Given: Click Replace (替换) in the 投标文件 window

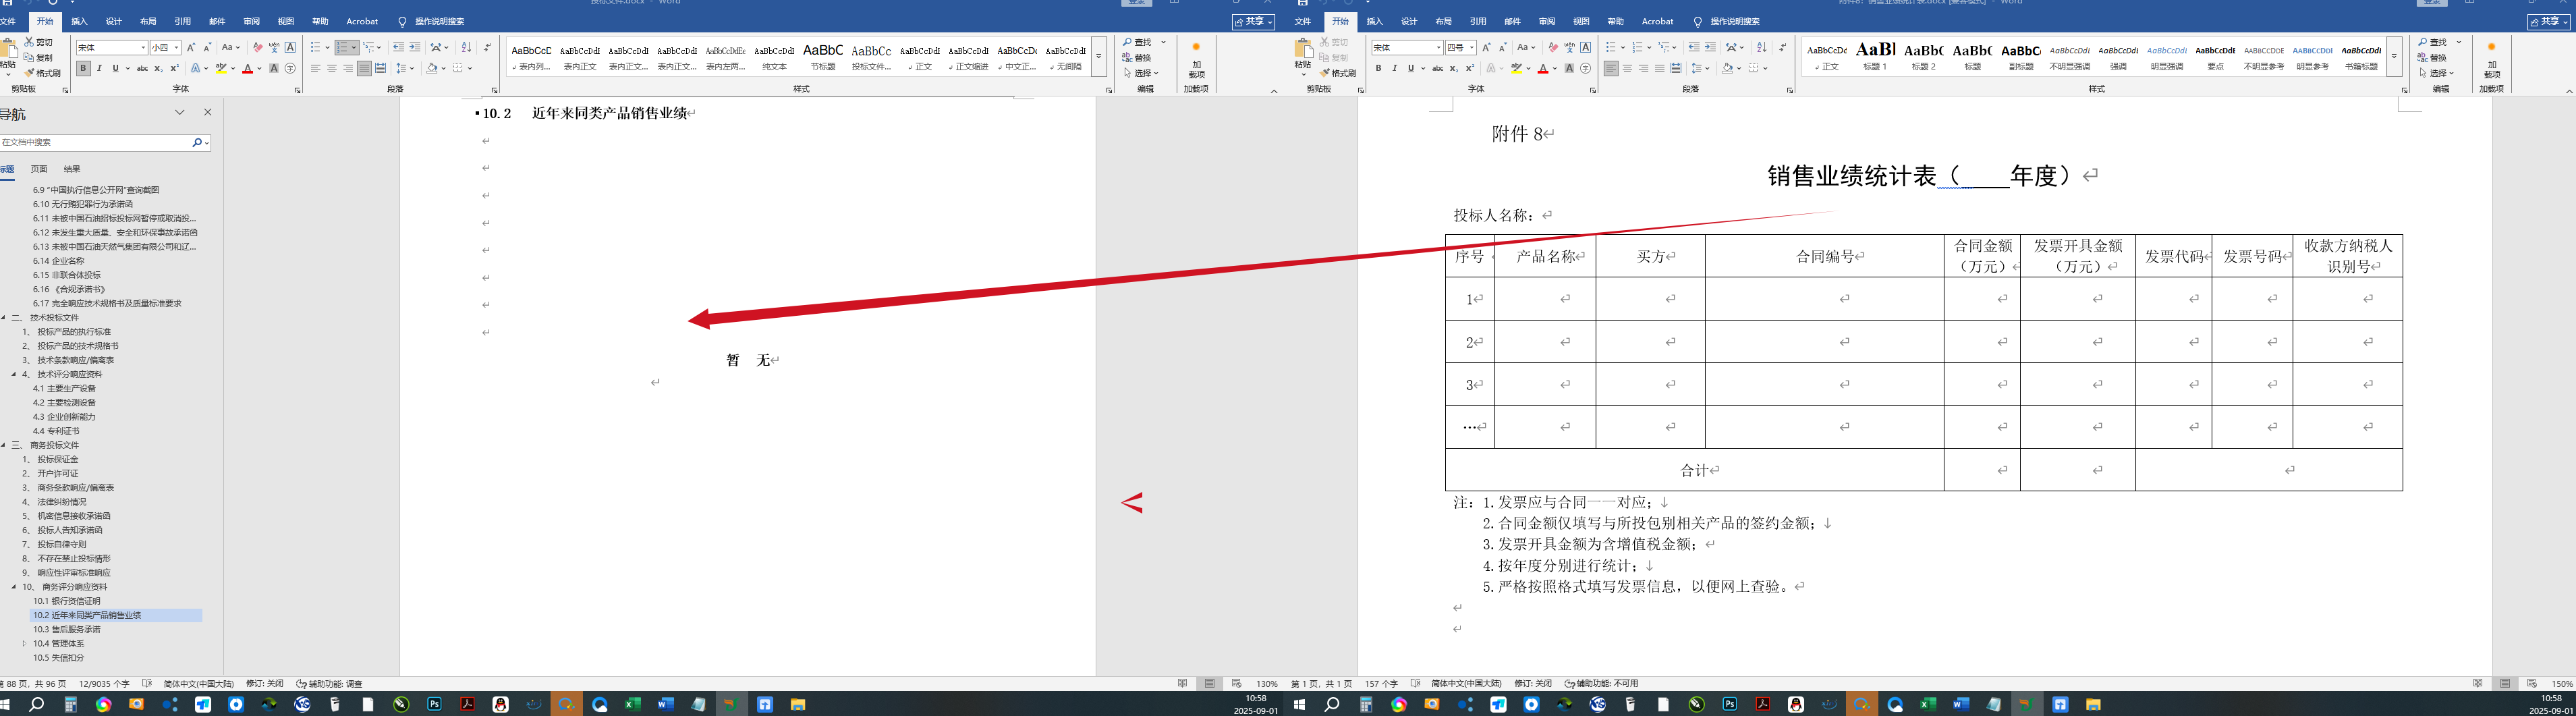Looking at the screenshot, I should (x=1137, y=57).
